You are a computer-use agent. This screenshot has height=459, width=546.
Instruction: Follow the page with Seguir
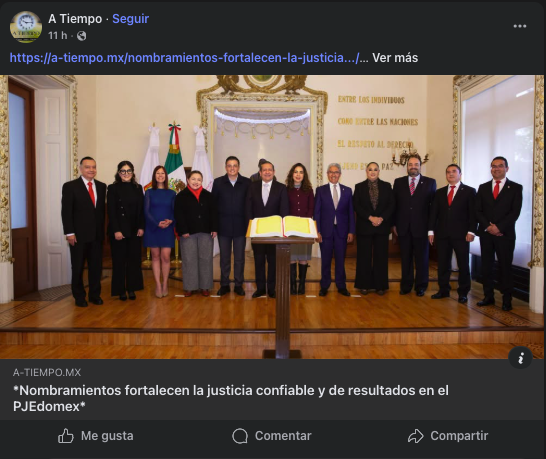click(131, 19)
